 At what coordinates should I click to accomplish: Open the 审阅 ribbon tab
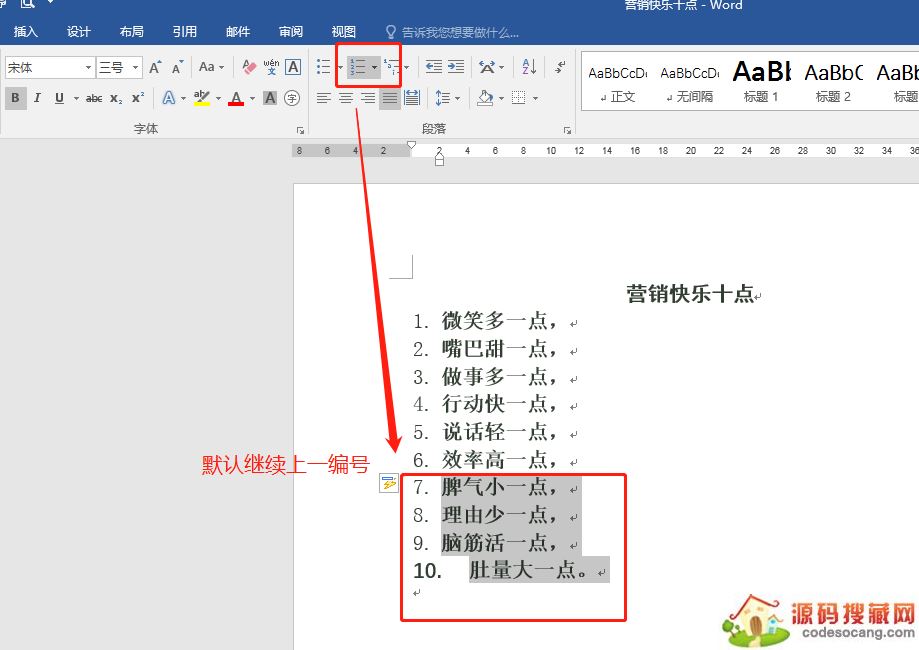291,32
